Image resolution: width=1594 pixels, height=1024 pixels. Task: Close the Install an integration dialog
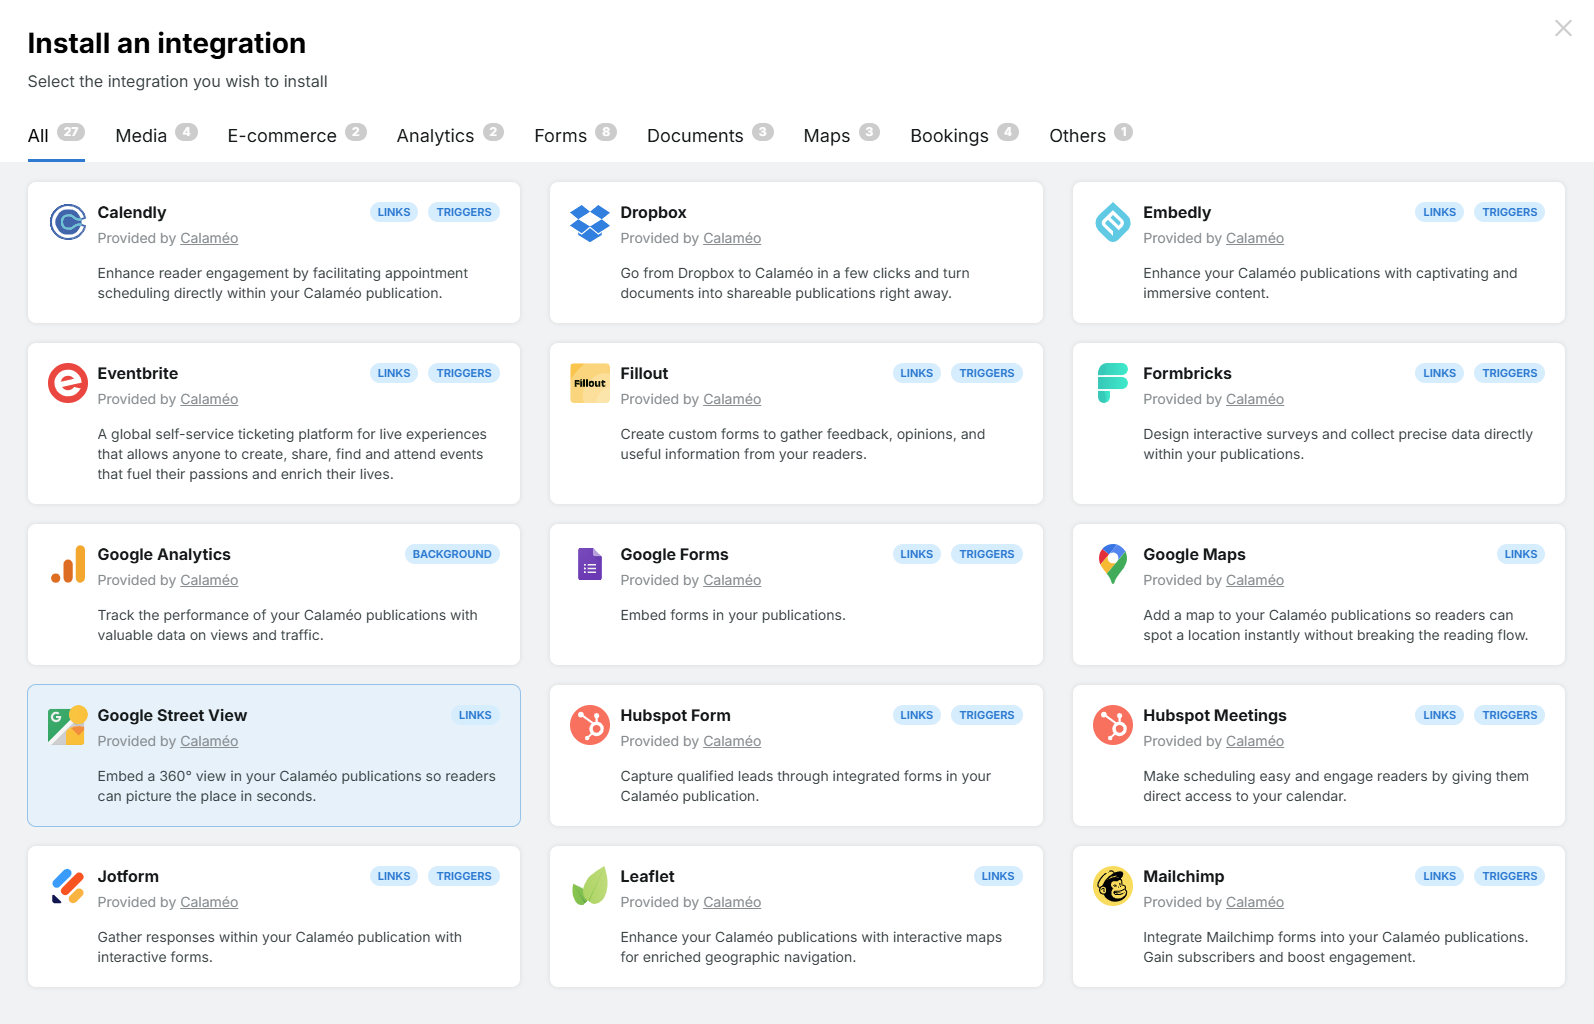(x=1563, y=28)
